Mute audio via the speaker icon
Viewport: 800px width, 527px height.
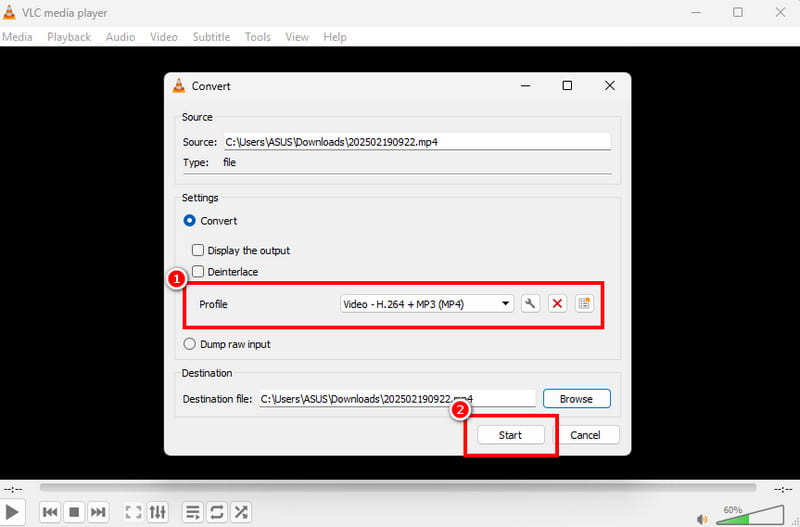click(703, 517)
